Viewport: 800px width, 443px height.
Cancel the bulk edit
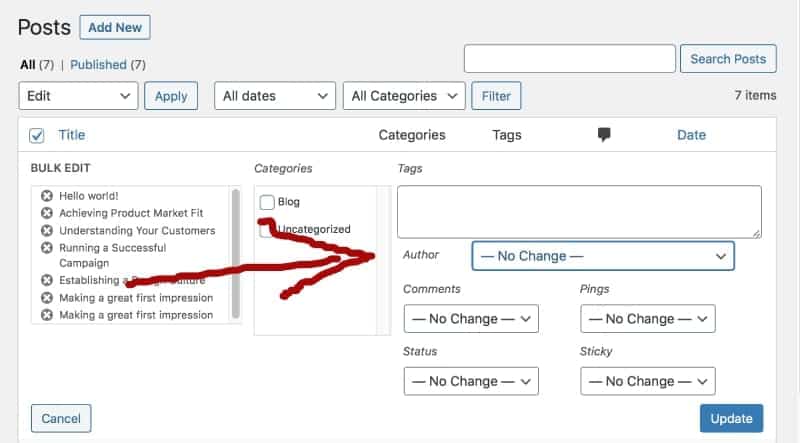61,417
